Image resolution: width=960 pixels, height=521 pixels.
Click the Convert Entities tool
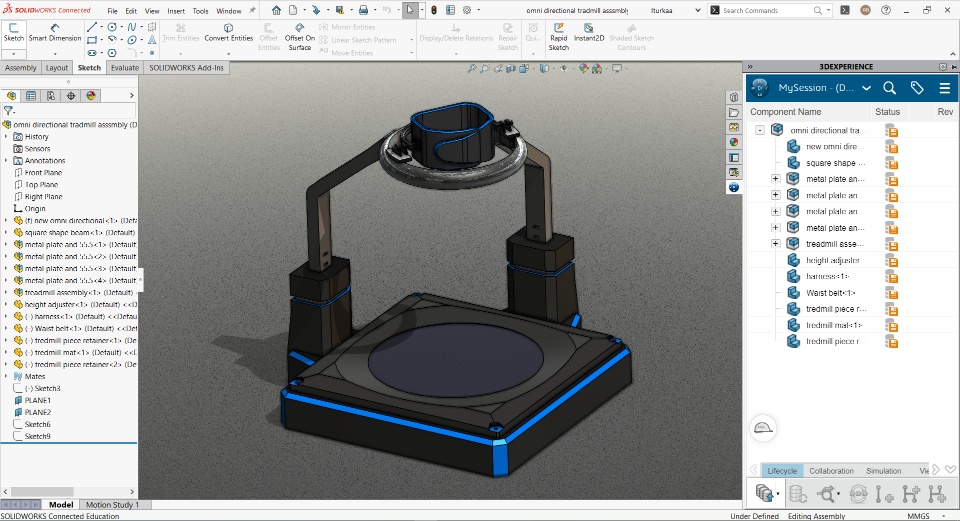tap(229, 32)
